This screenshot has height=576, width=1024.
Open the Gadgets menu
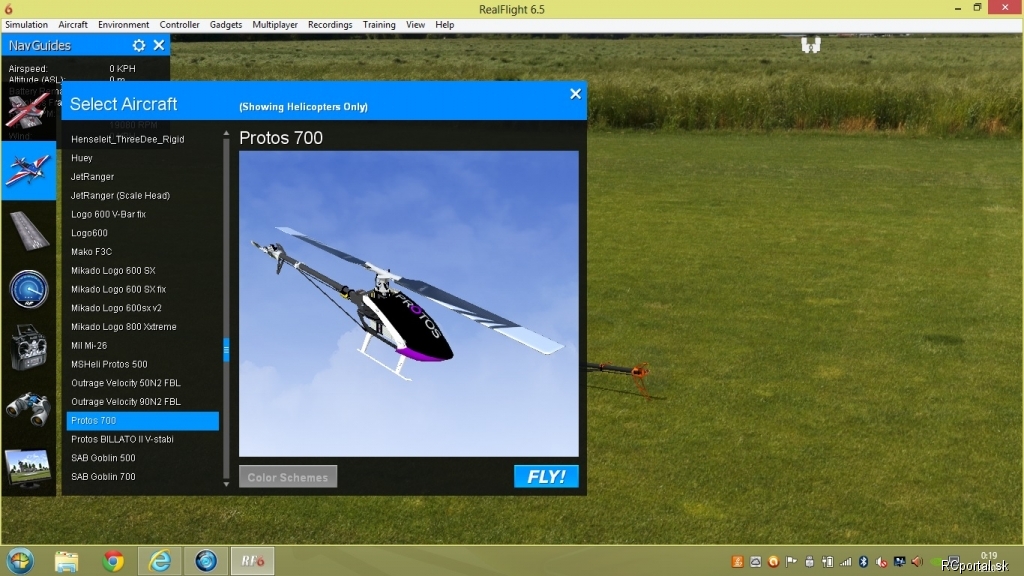click(x=226, y=25)
